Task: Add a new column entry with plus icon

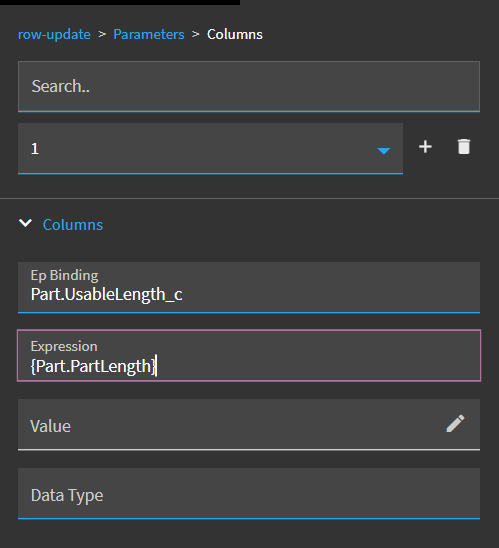Action: coord(425,147)
